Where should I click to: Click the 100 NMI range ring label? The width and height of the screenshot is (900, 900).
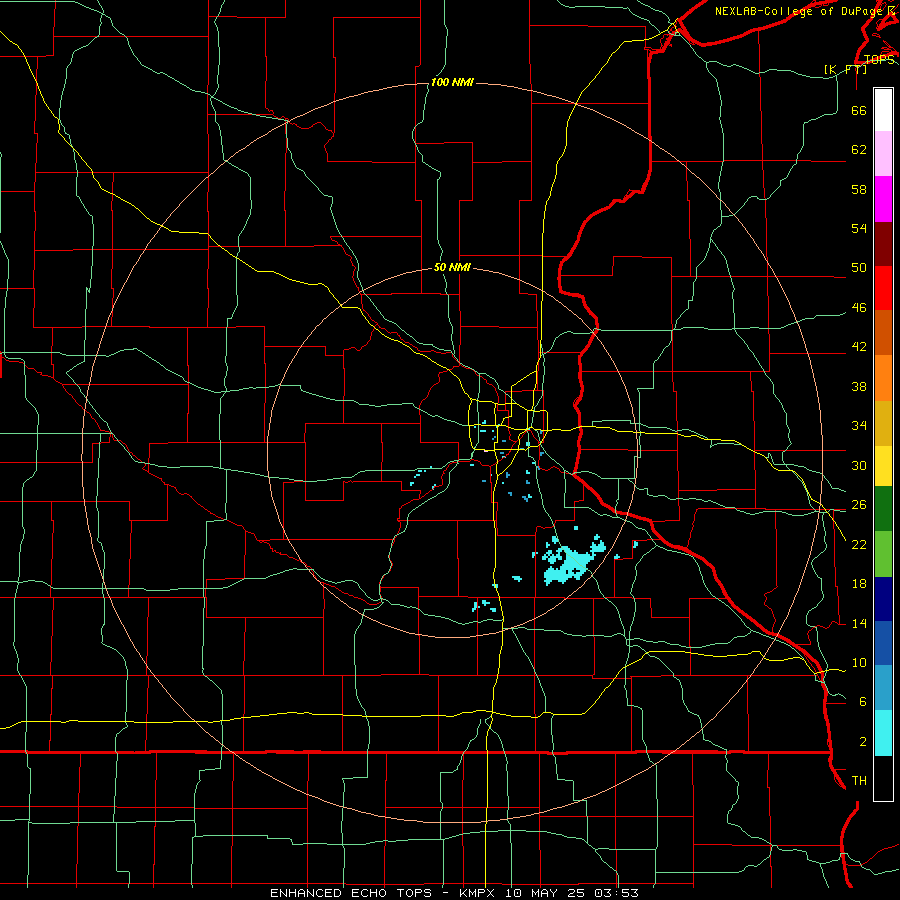452,83
